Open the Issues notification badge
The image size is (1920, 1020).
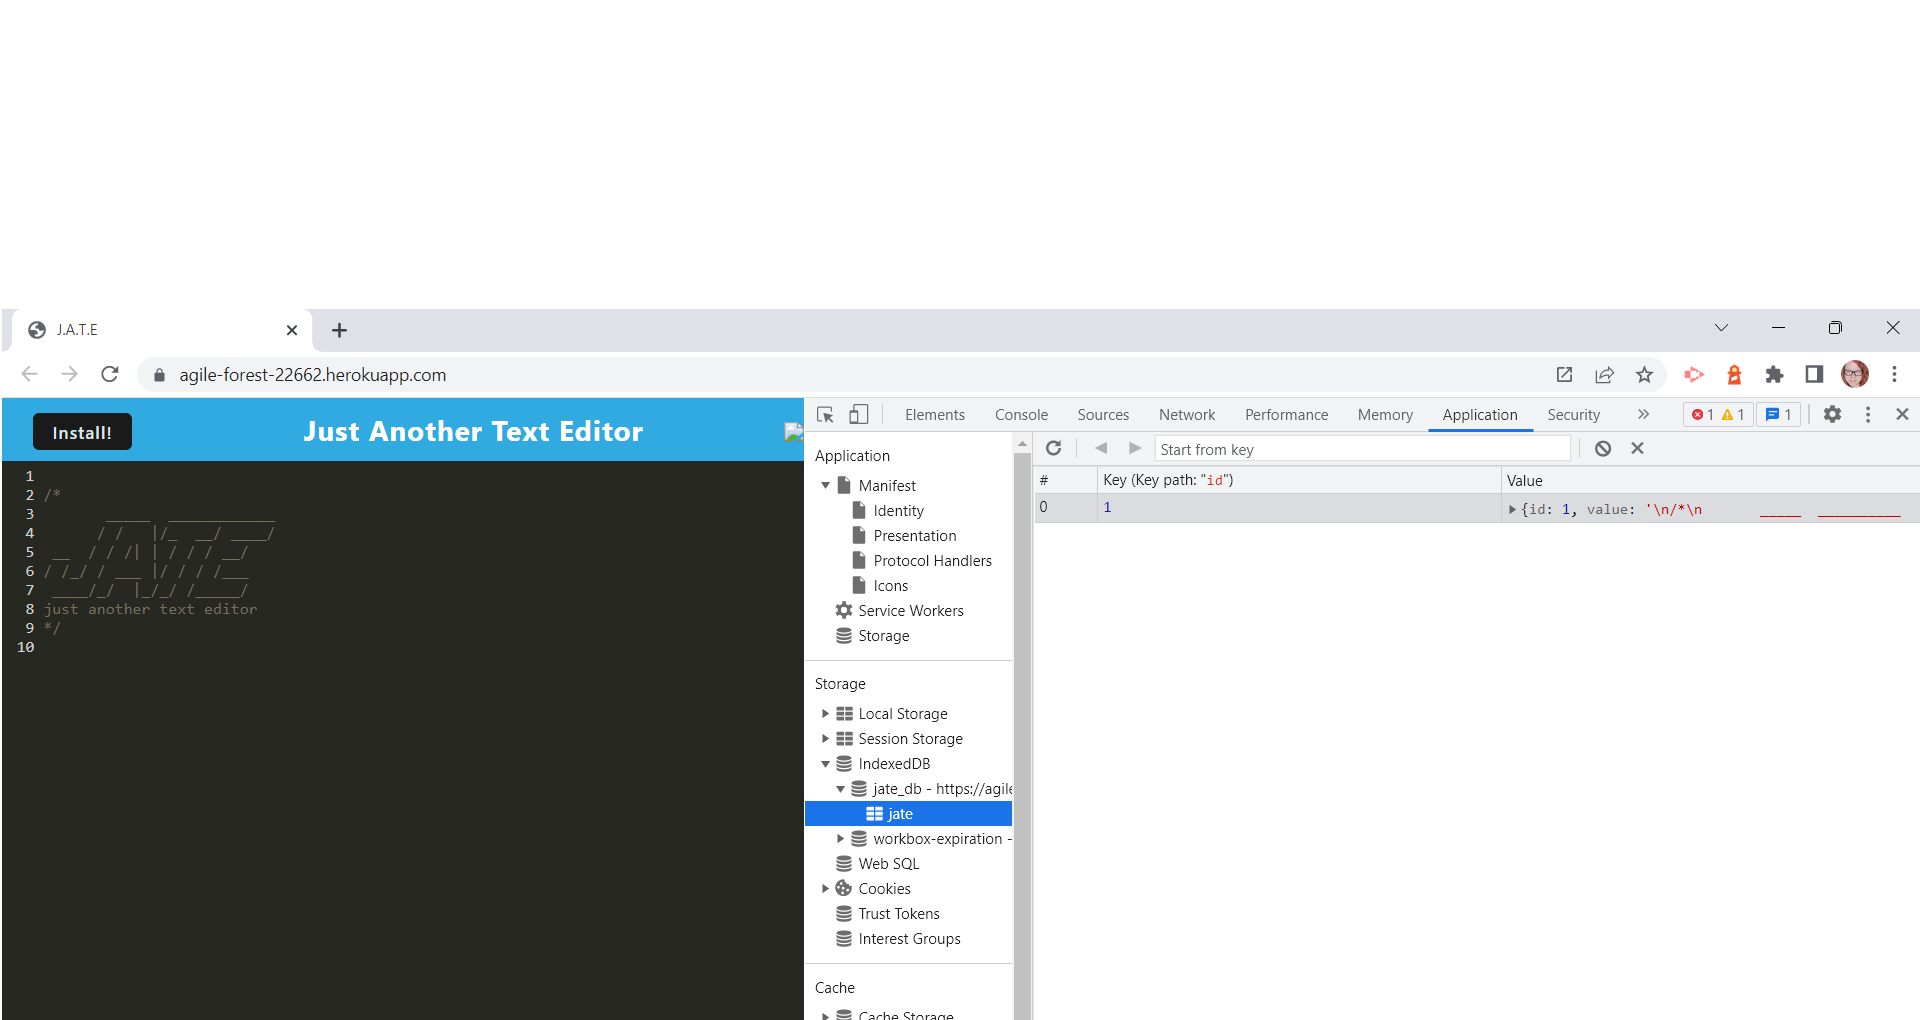(1778, 414)
